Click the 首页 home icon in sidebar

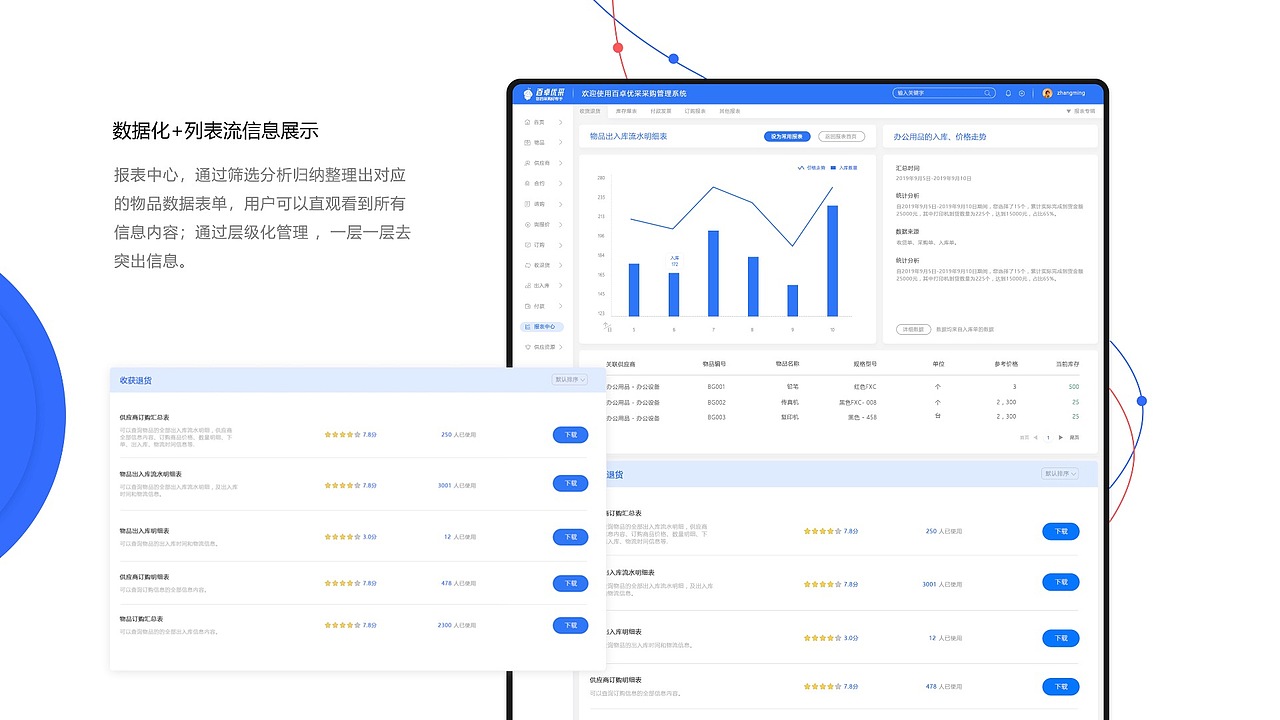point(527,122)
